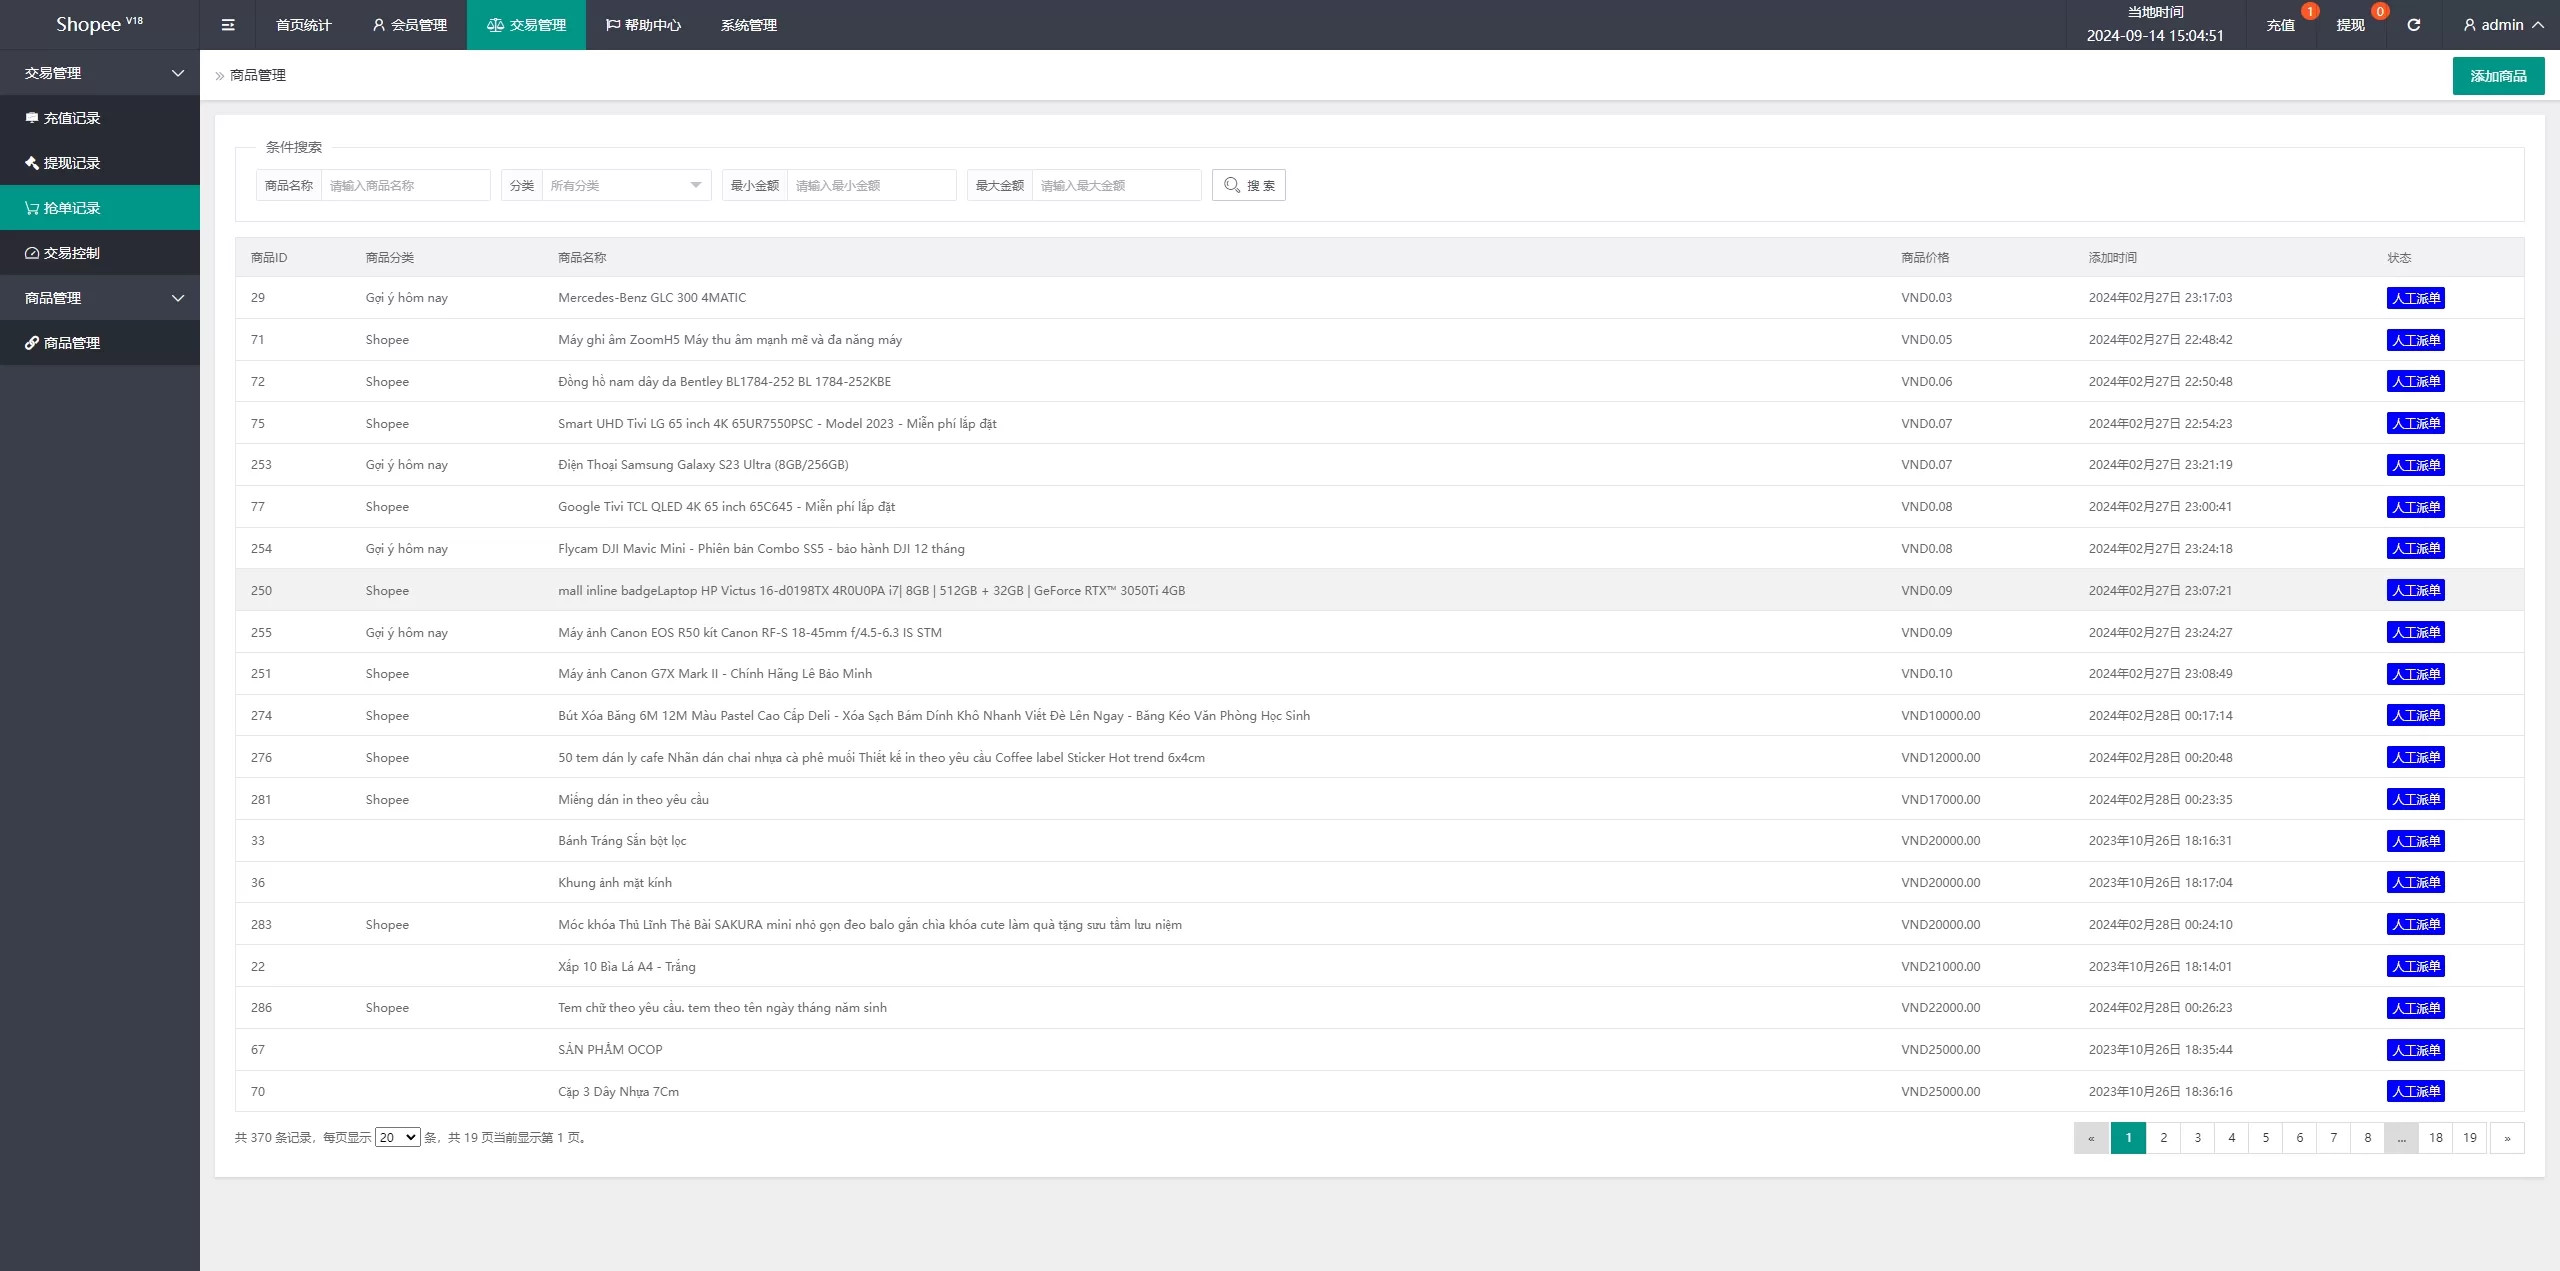Screen dimensions: 2560x1271
Task: Click 人工派单 button for Mercedes-Benz GLC row
Action: pos(2415,298)
